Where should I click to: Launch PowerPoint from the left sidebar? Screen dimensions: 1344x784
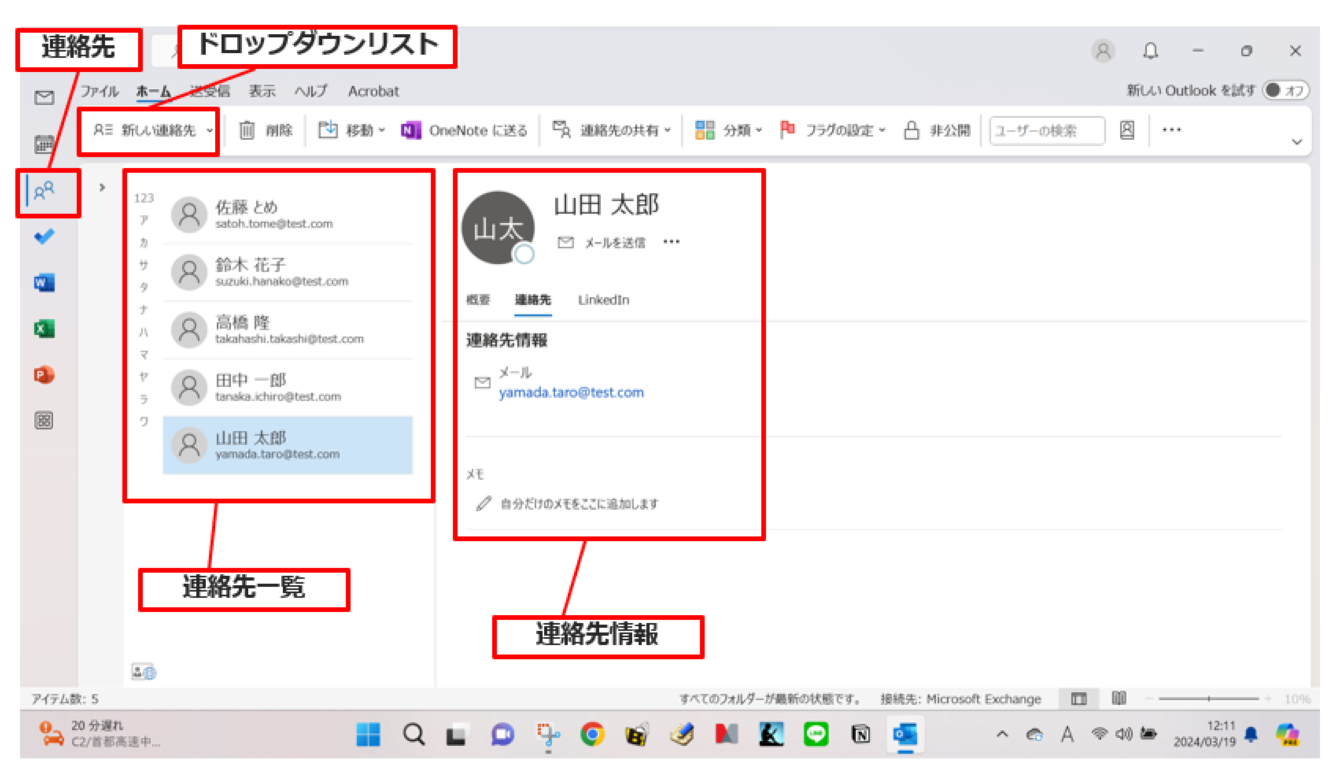[44, 375]
